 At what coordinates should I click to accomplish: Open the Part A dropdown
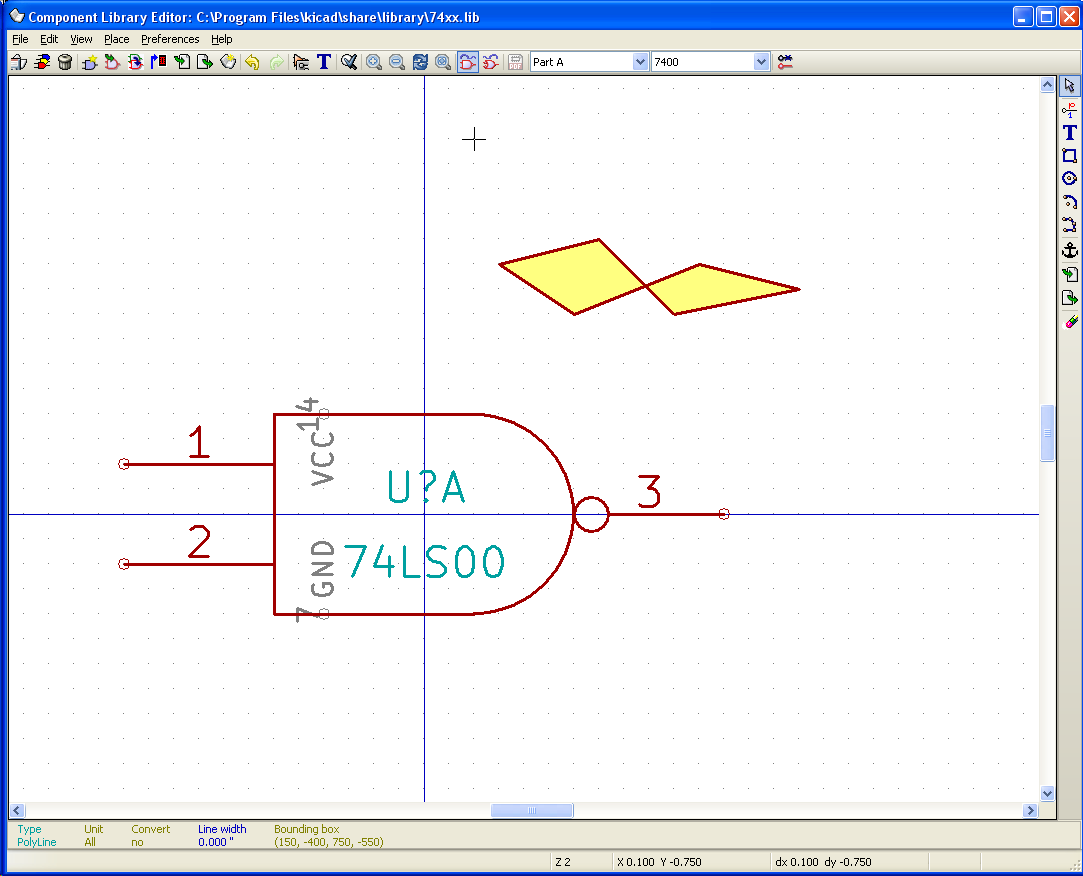(x=640, y=62)
